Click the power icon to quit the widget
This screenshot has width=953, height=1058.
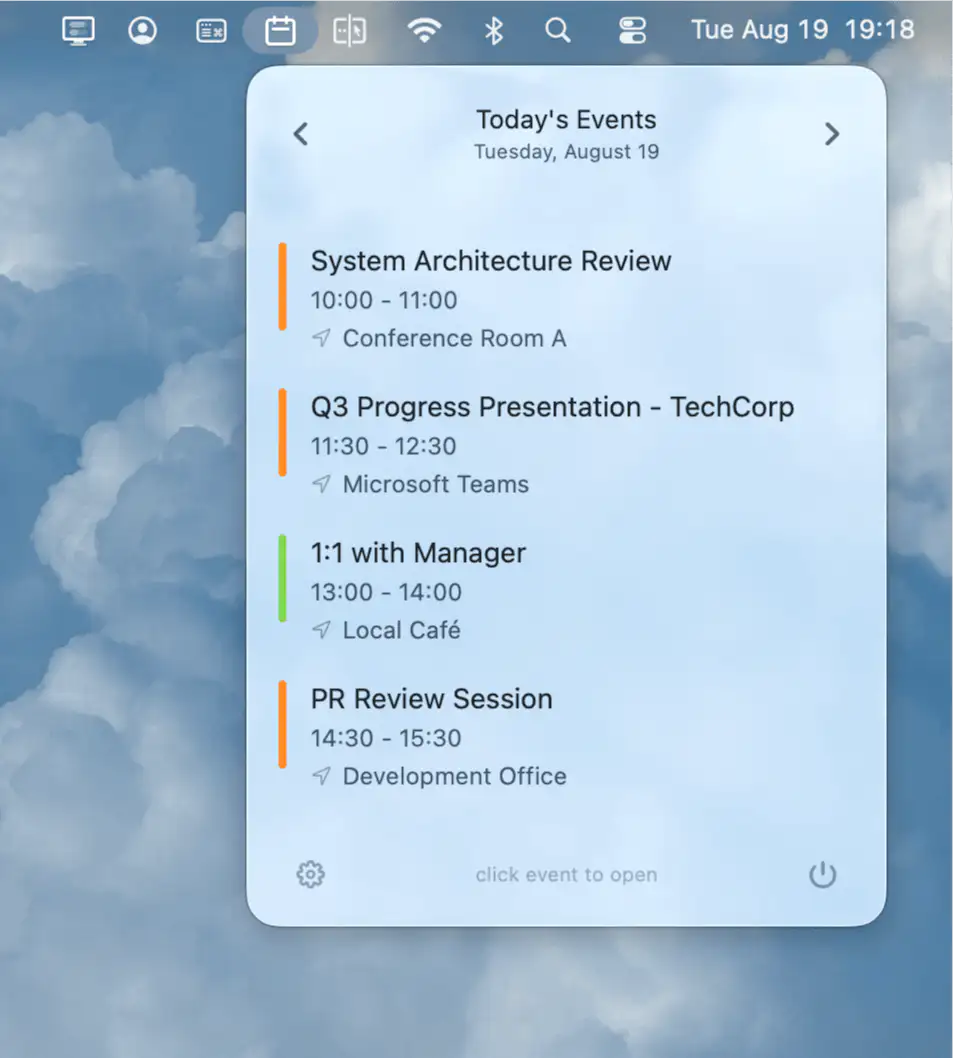pyautogui.click(x=822, y=874)
